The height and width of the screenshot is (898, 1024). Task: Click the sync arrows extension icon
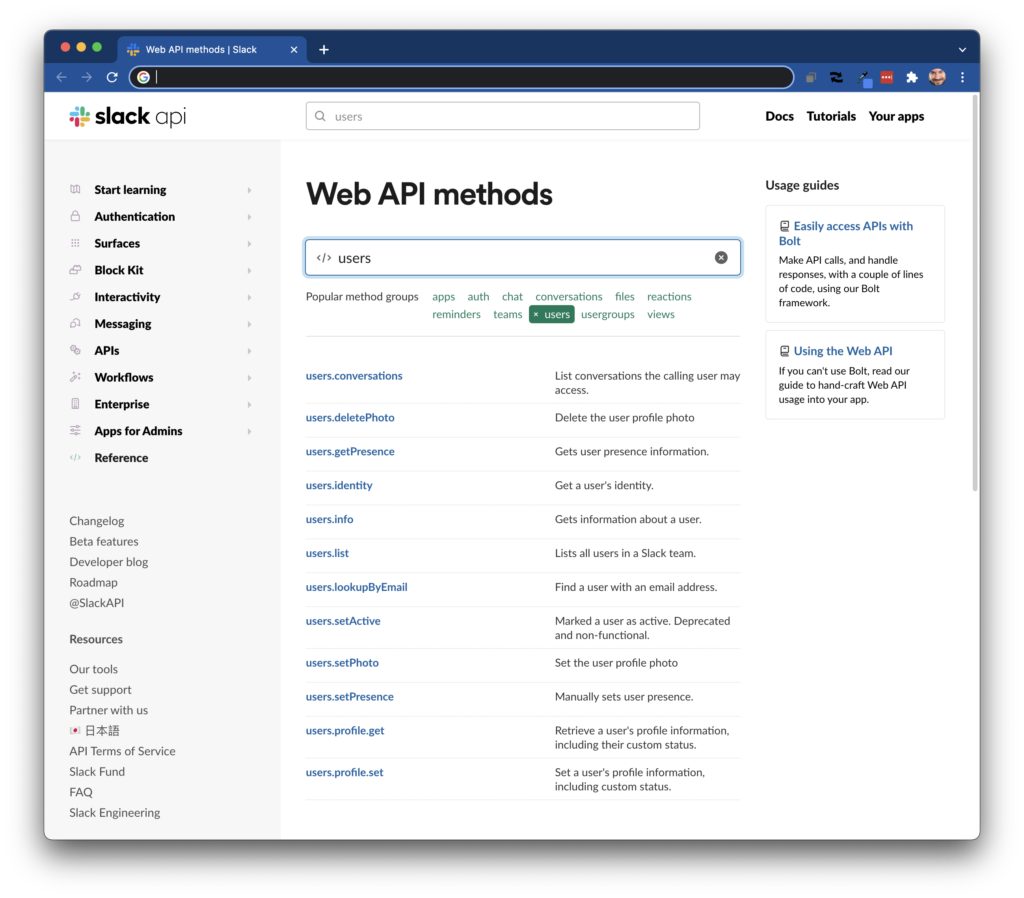pos(836,77)
